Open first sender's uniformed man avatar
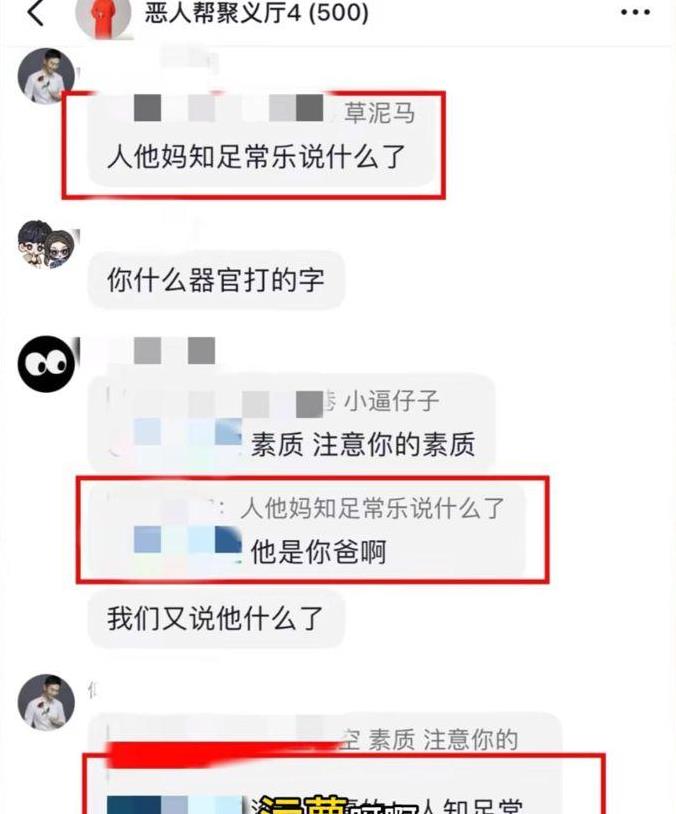This screenshot has width=676, height=814. point(46,76)
